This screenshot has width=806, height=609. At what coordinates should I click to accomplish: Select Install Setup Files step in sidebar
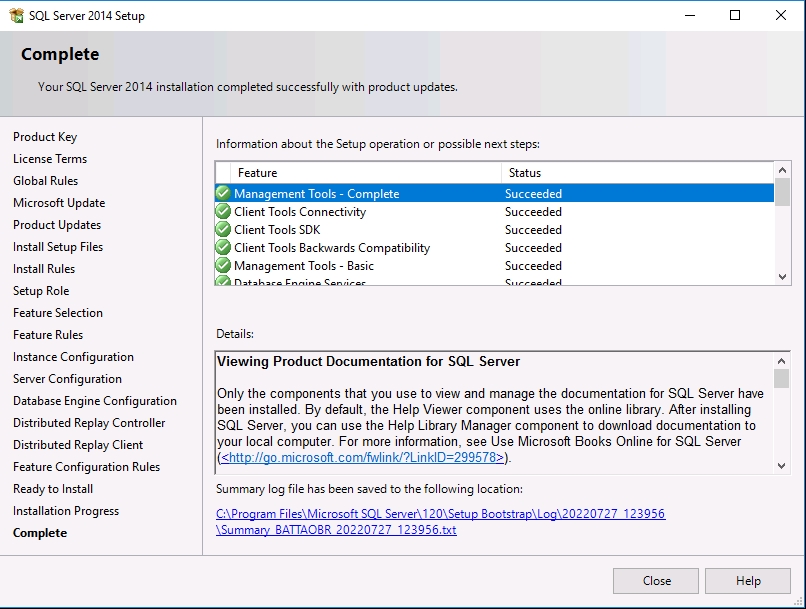(58, 247)
